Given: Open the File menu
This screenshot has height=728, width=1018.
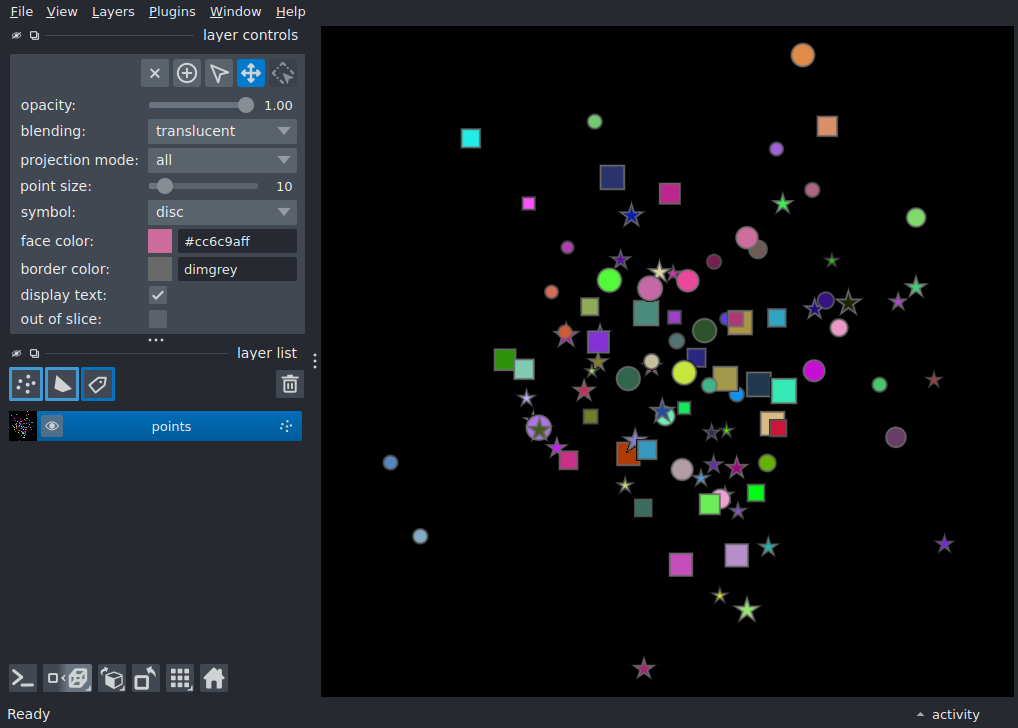Looking at the screenshot, I should pos(21,12).
